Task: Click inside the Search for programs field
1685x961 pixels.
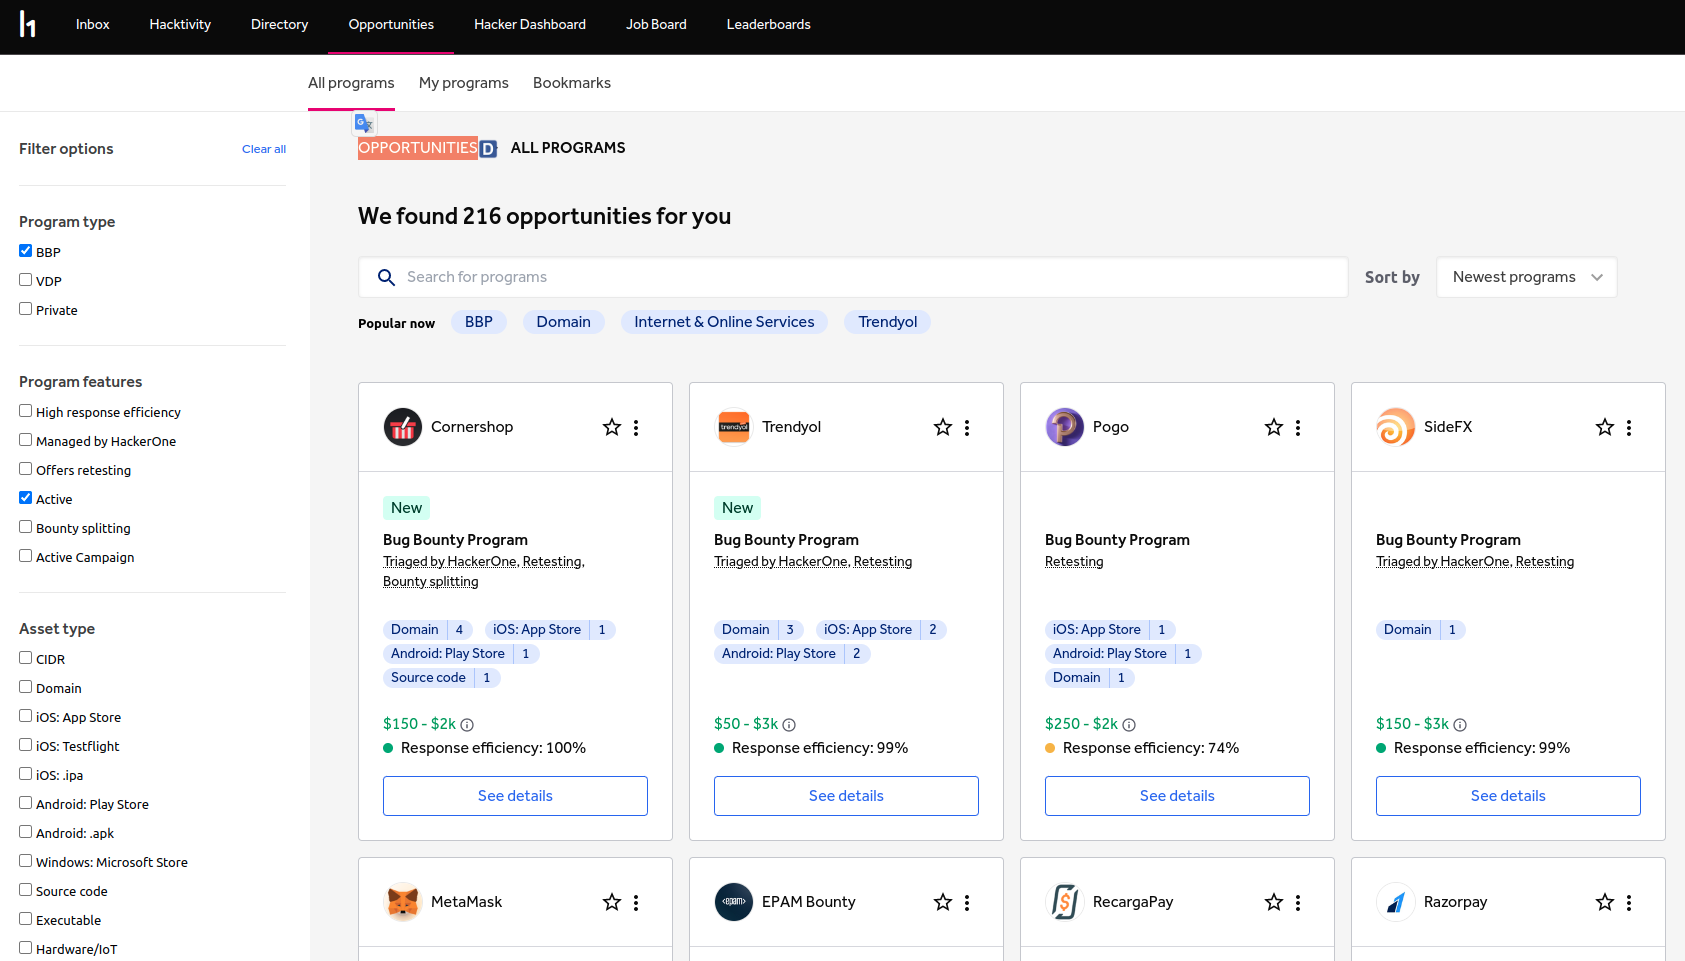Action: (700, 277)
